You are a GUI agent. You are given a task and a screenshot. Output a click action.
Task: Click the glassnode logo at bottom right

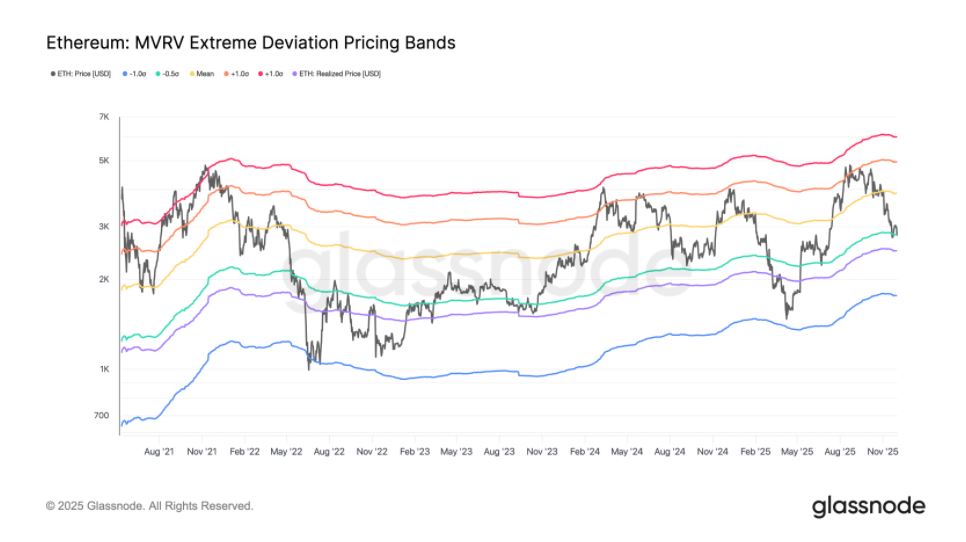(x=868, y=507)
